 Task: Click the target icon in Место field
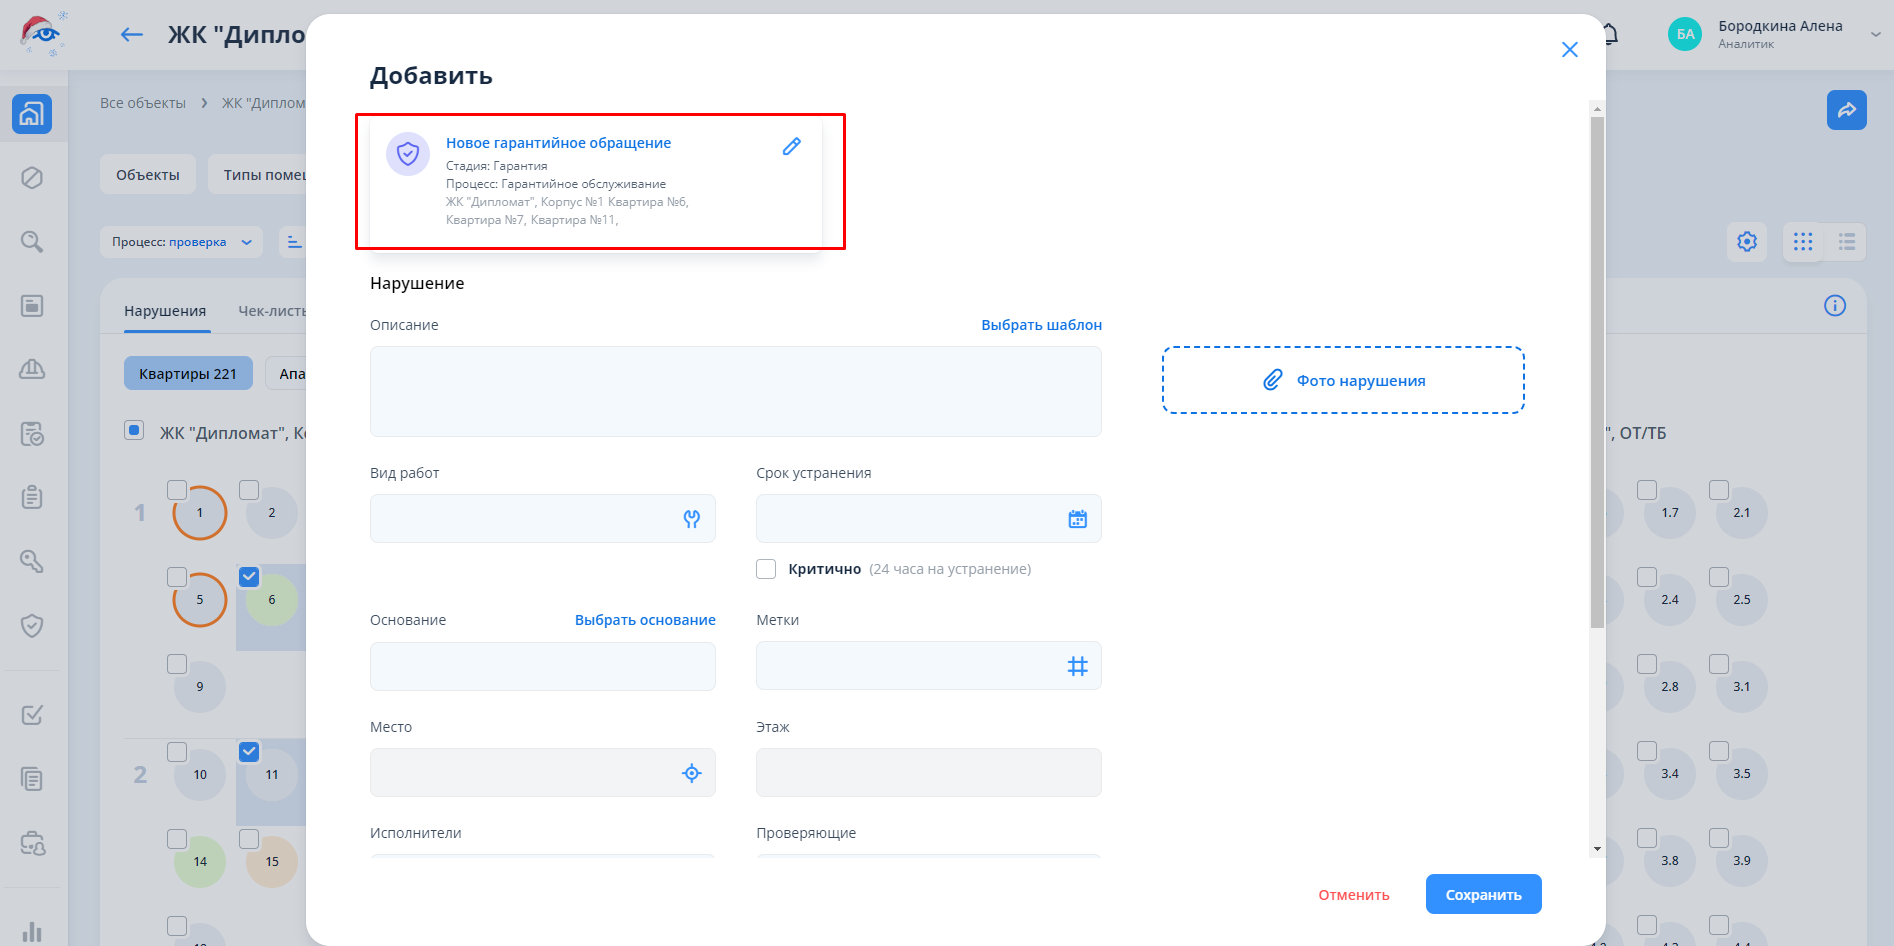[x=691, y=773]
